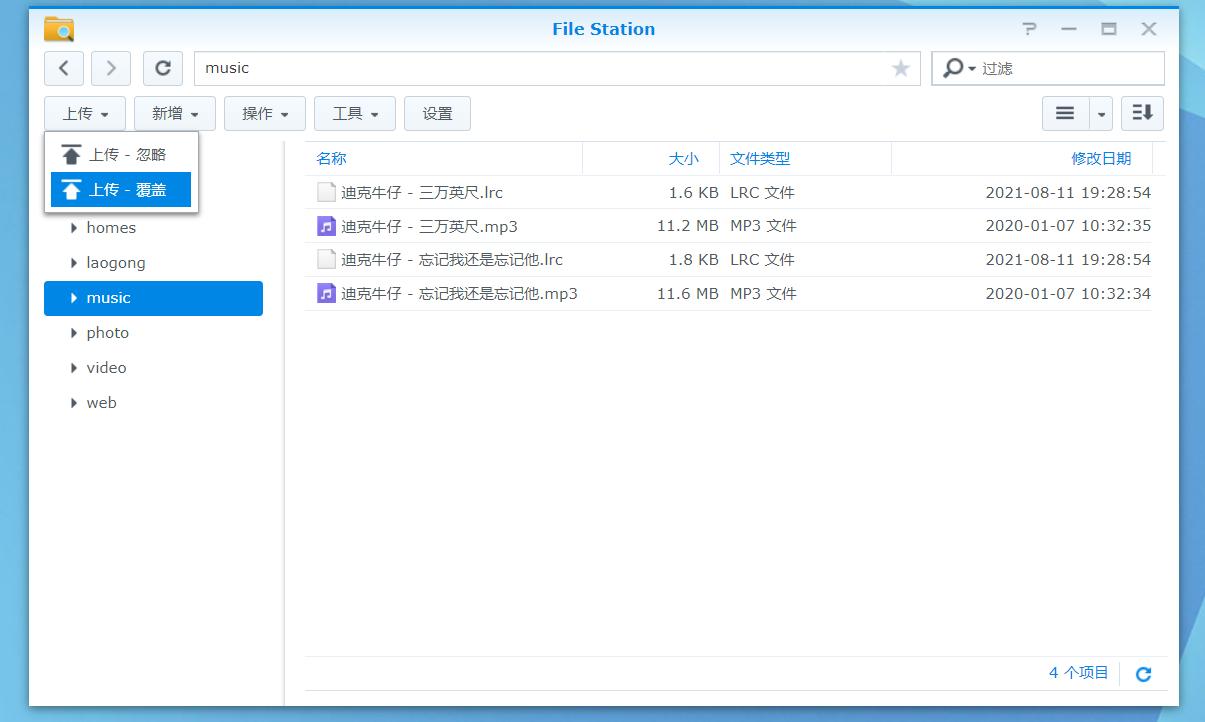Screen dimensions: 1205x722
Task: Click music icon of 三万英尺.mp3
Action: click(x=326, y=226)
